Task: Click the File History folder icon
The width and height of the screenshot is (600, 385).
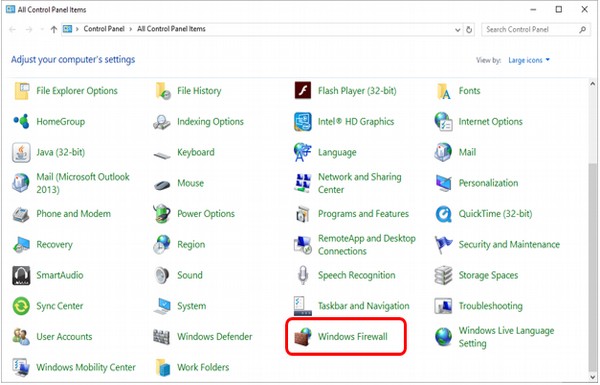Action: click(163, 91)
